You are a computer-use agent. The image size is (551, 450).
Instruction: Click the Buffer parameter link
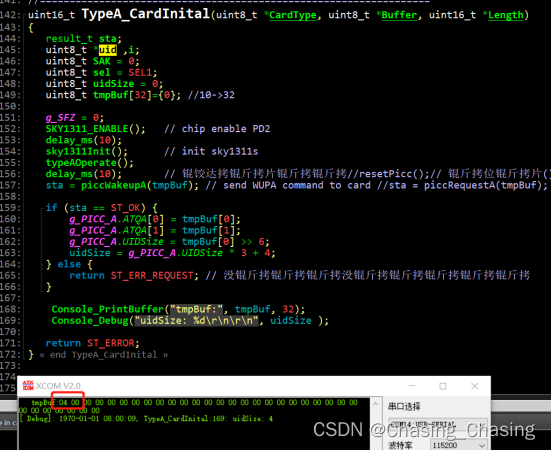point(399,15)
